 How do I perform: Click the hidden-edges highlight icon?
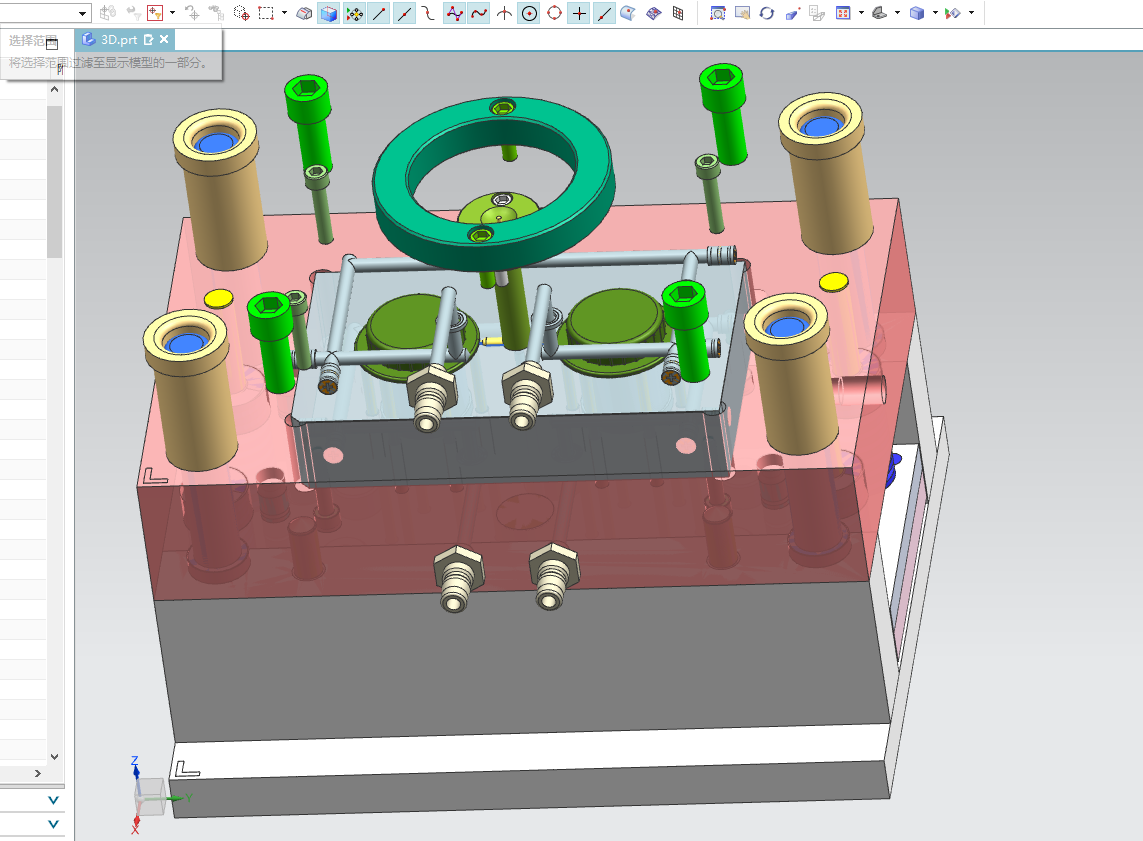pos(305,13)
